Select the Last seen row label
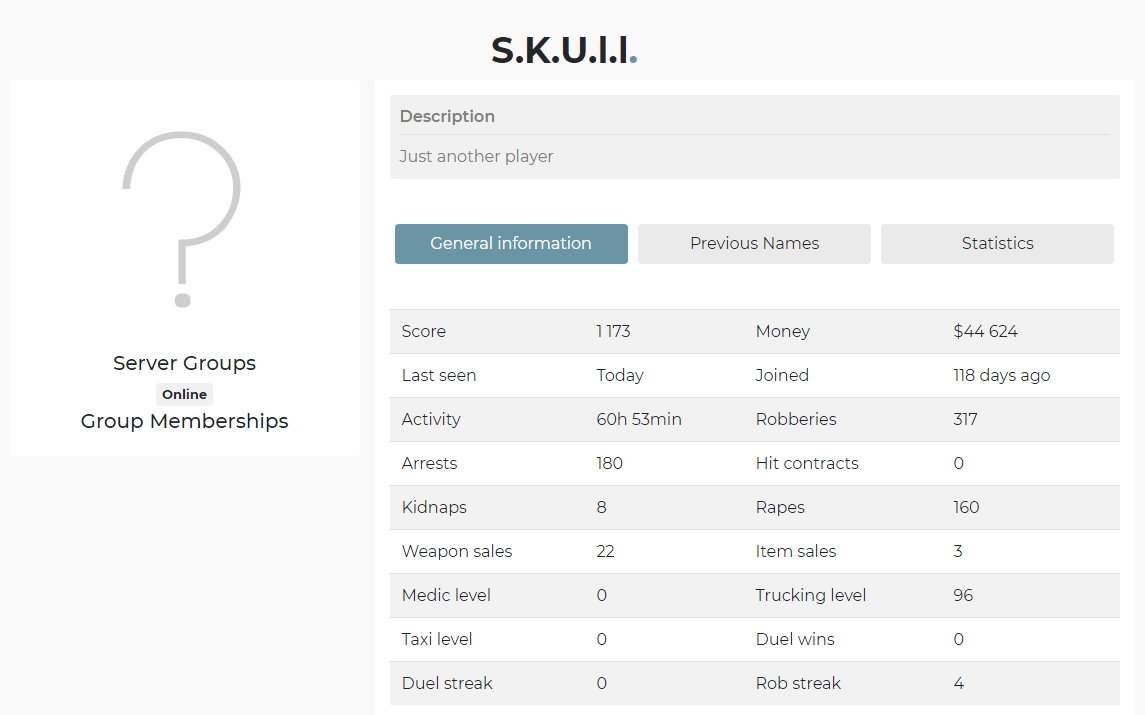 click(439, 375)
